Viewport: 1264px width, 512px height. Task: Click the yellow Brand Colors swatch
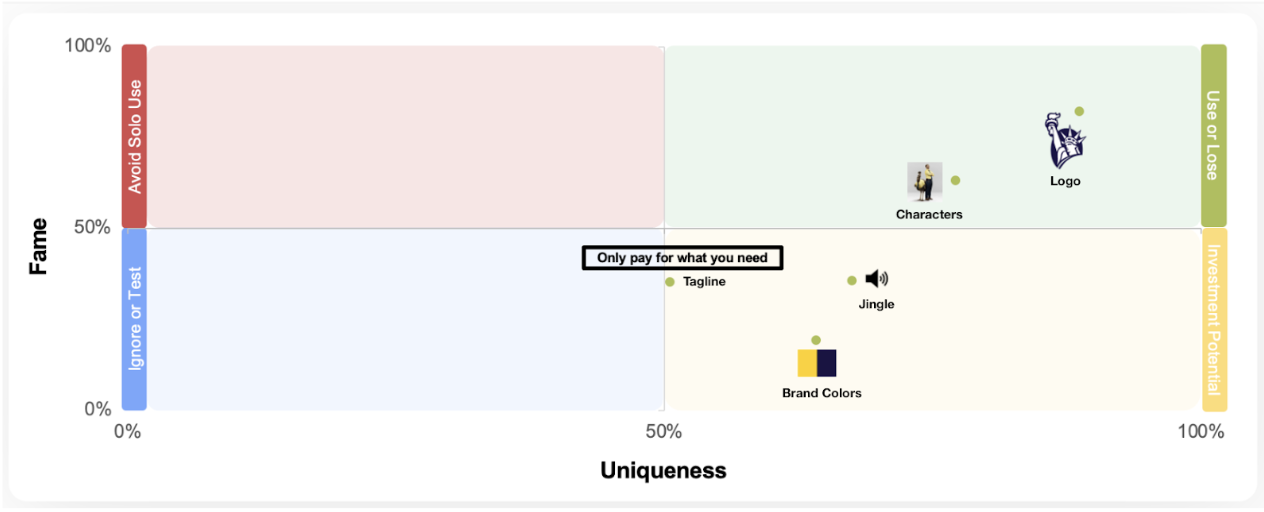coord(807,363)
